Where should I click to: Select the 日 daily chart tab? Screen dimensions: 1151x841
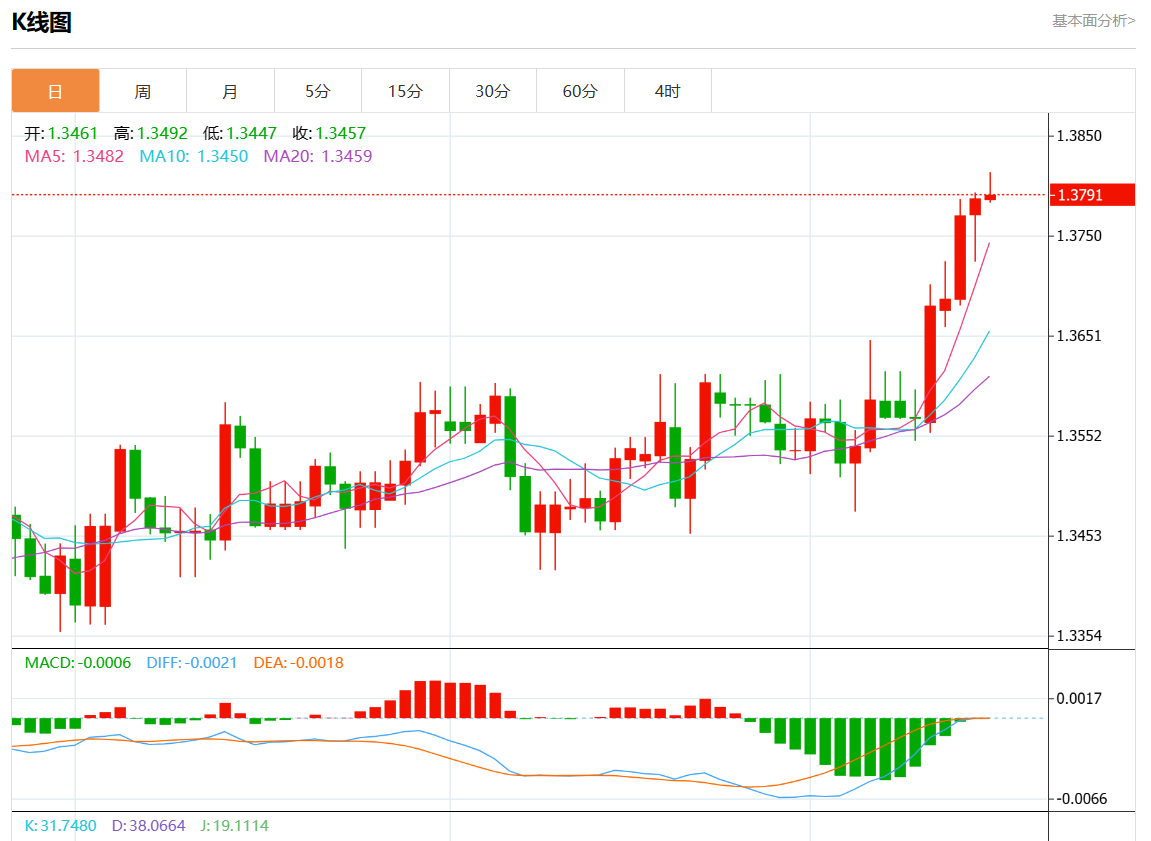pos(56,91)
